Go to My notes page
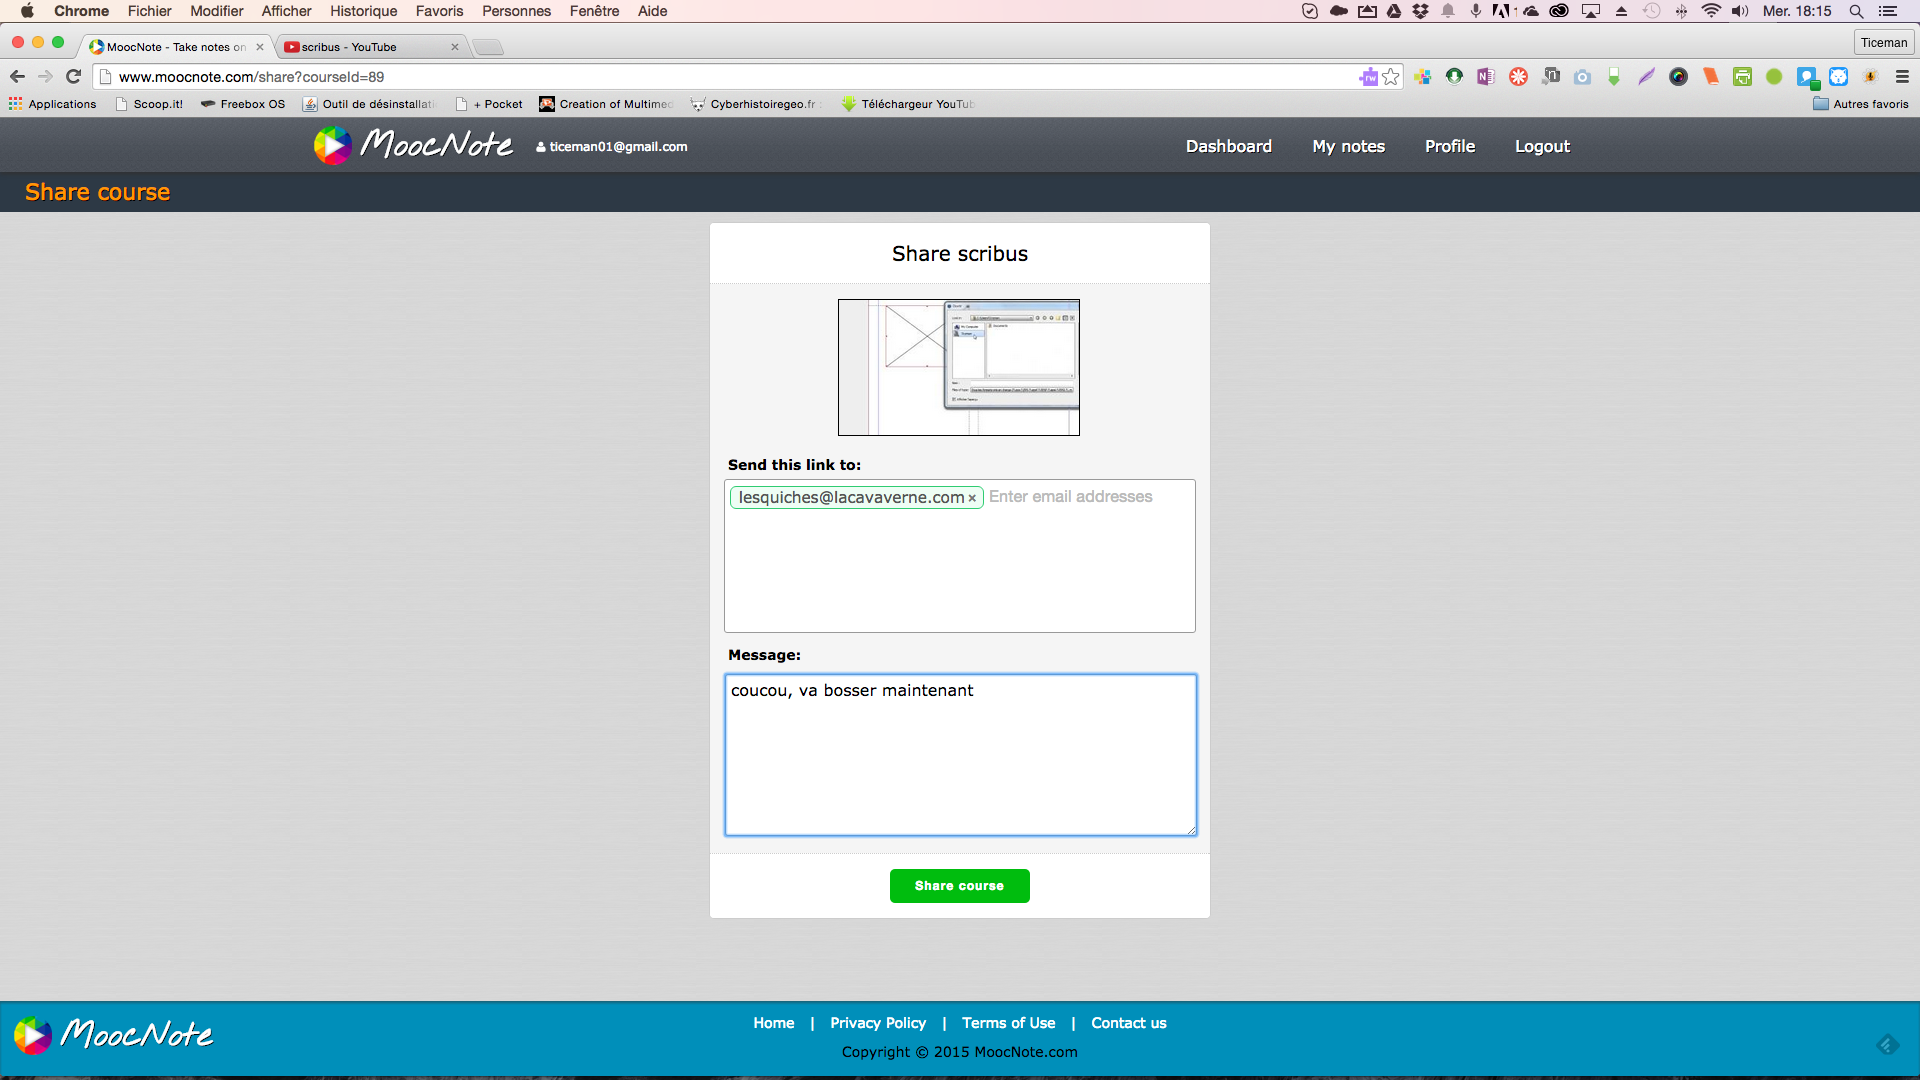The image size is (1920, 1080). click(1348, 146)
